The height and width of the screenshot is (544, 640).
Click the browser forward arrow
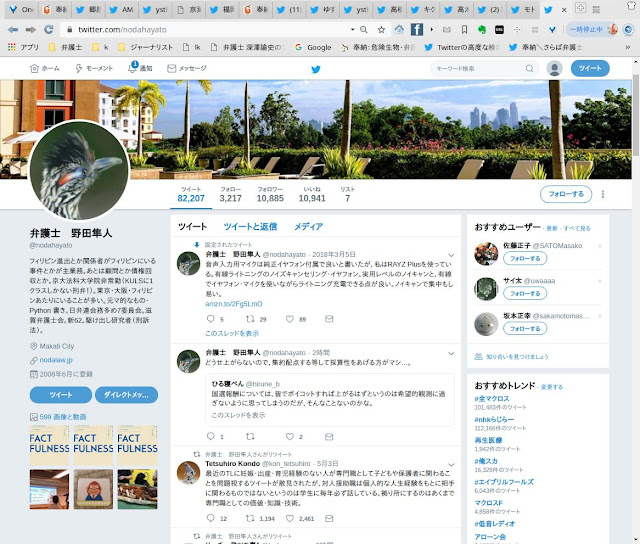pyautogui.click(x=31, y=30)
